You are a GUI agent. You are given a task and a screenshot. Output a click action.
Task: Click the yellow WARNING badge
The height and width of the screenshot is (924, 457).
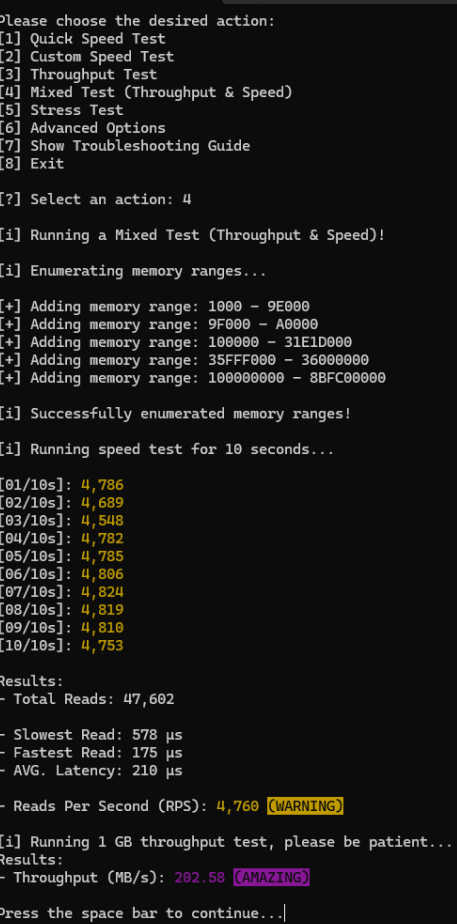305,806
